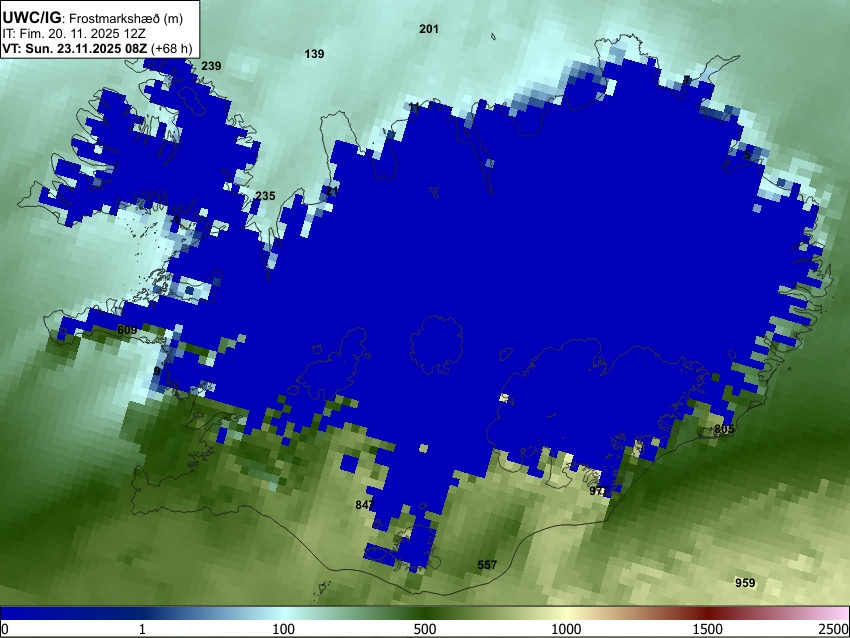Click the legend label "500"
The image size is (850, 638).
click(424, 629)
